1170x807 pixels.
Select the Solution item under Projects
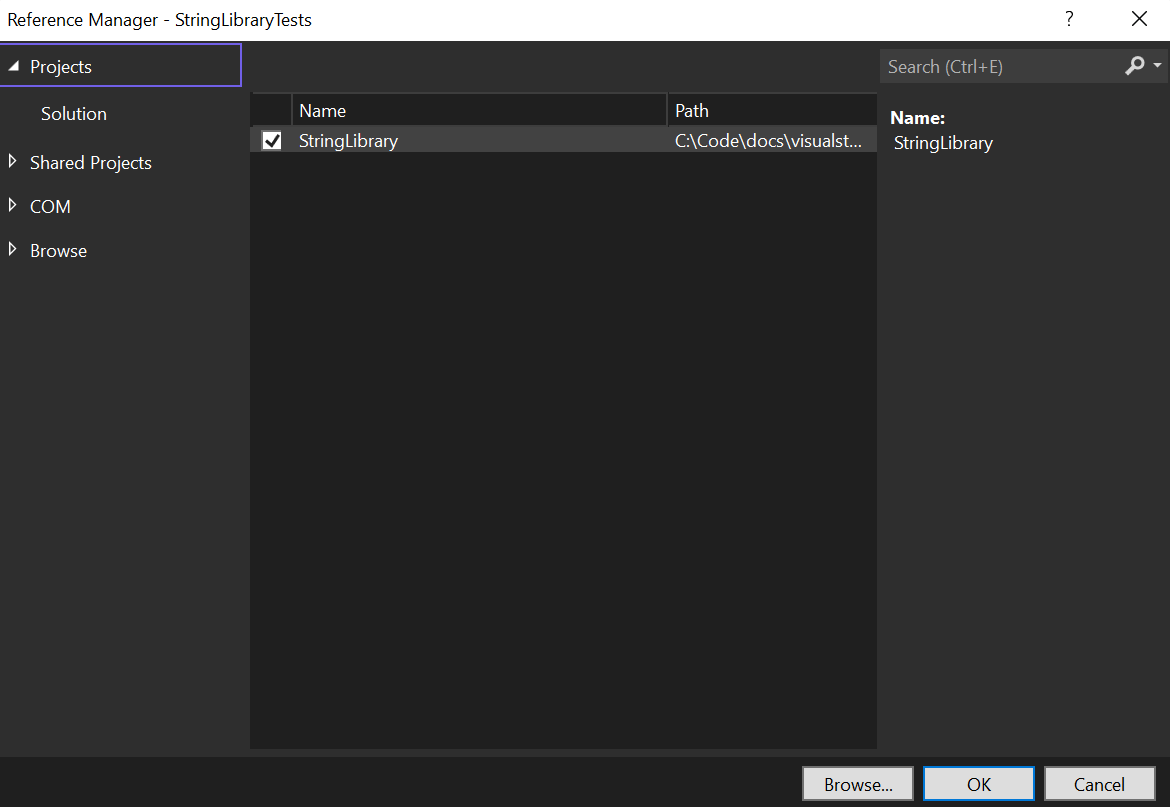pyautogui.click(x=73, y=113)
